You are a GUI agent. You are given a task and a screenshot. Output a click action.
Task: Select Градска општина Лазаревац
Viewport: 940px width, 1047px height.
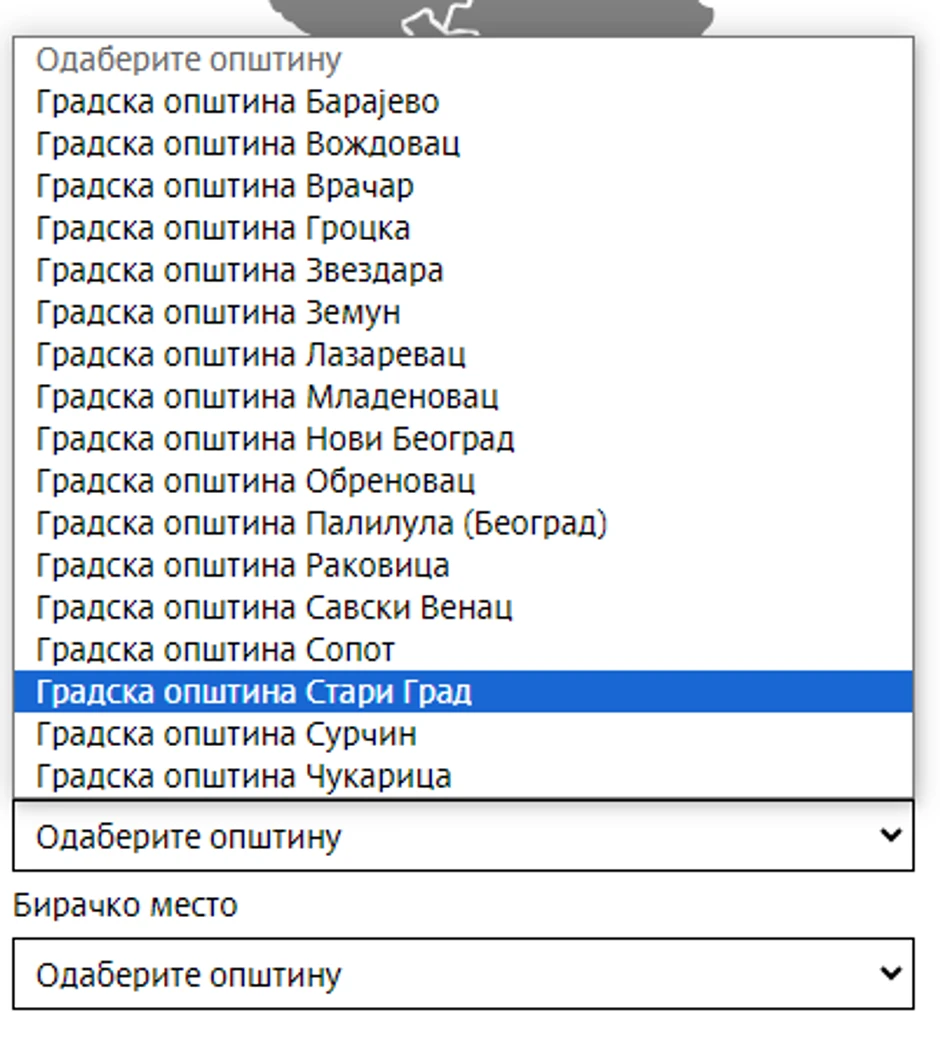pyautogui.click(x=251, y=354)
